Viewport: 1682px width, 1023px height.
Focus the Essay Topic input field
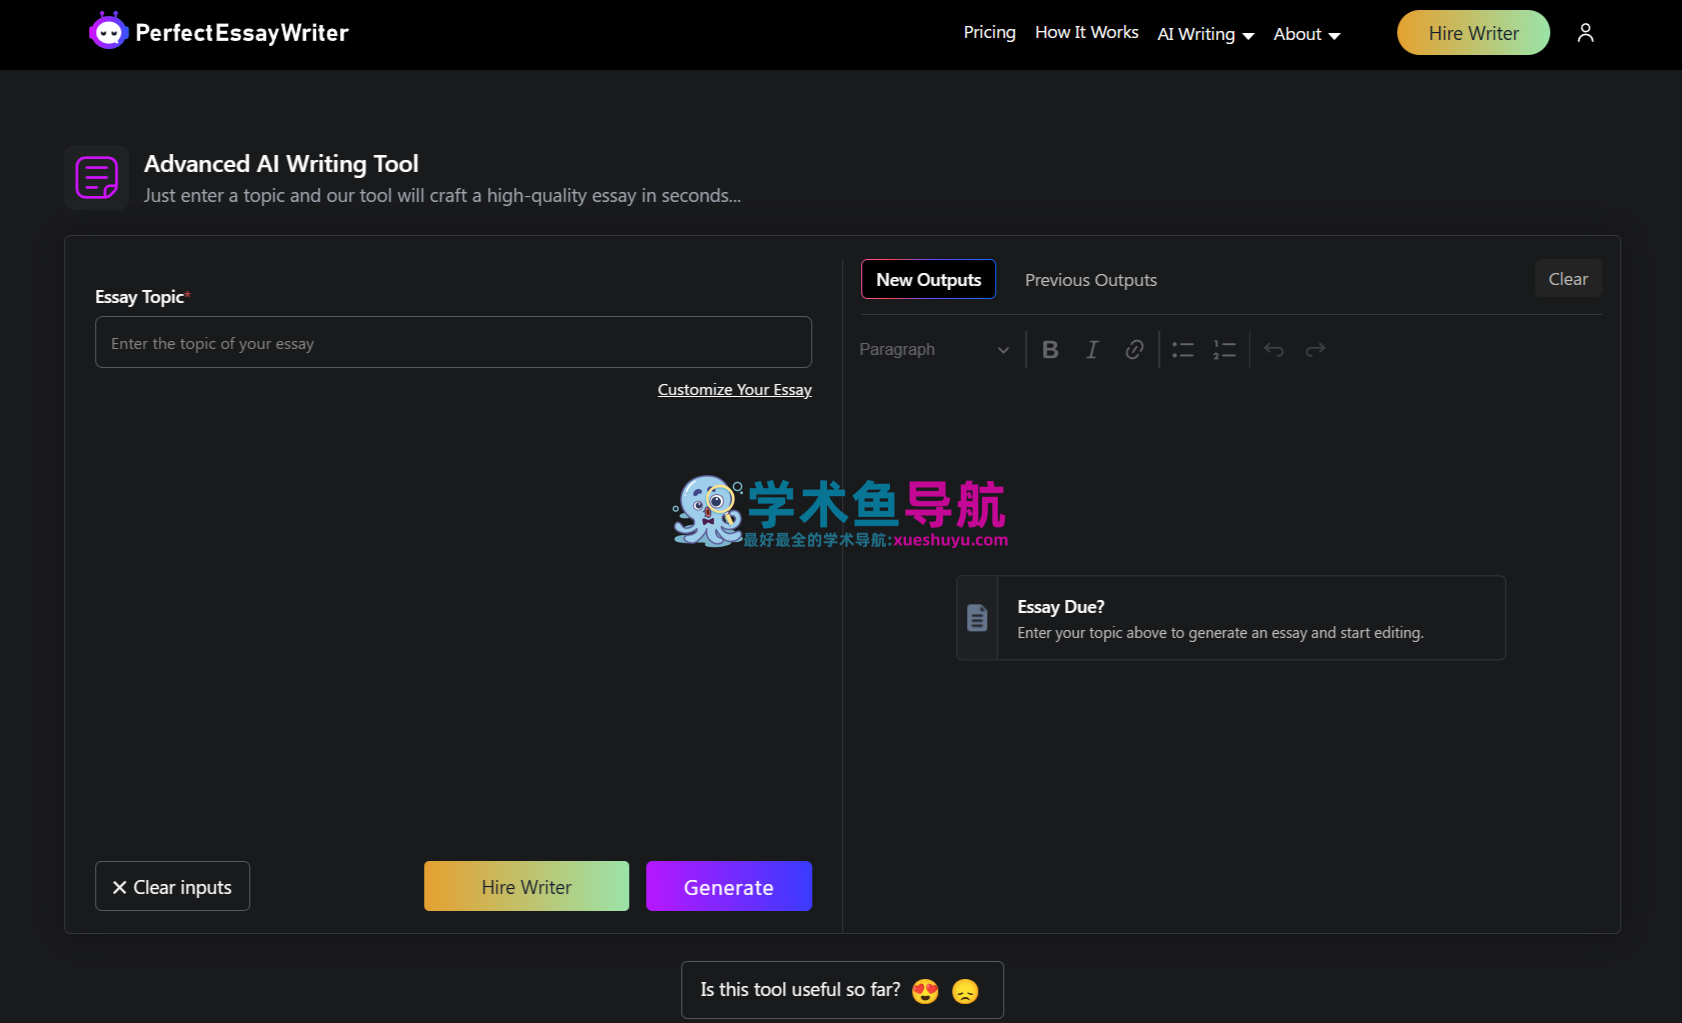(453, 343)
